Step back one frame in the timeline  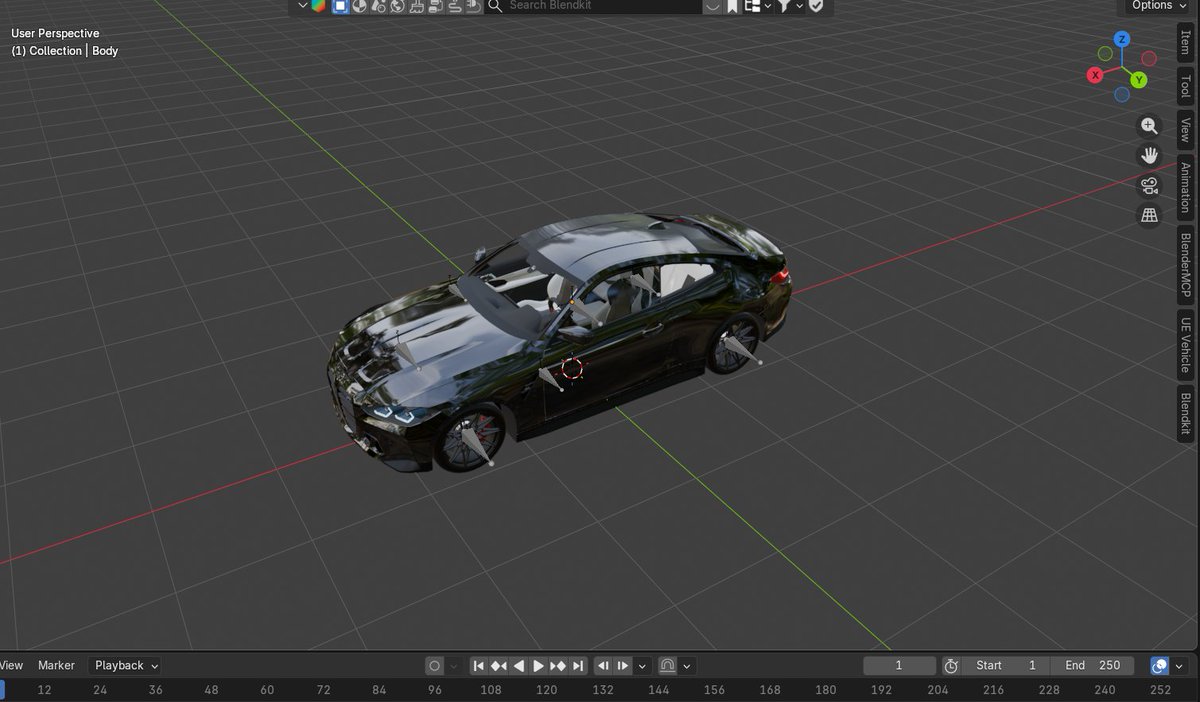pyautogui.click(x=604, y=666)
